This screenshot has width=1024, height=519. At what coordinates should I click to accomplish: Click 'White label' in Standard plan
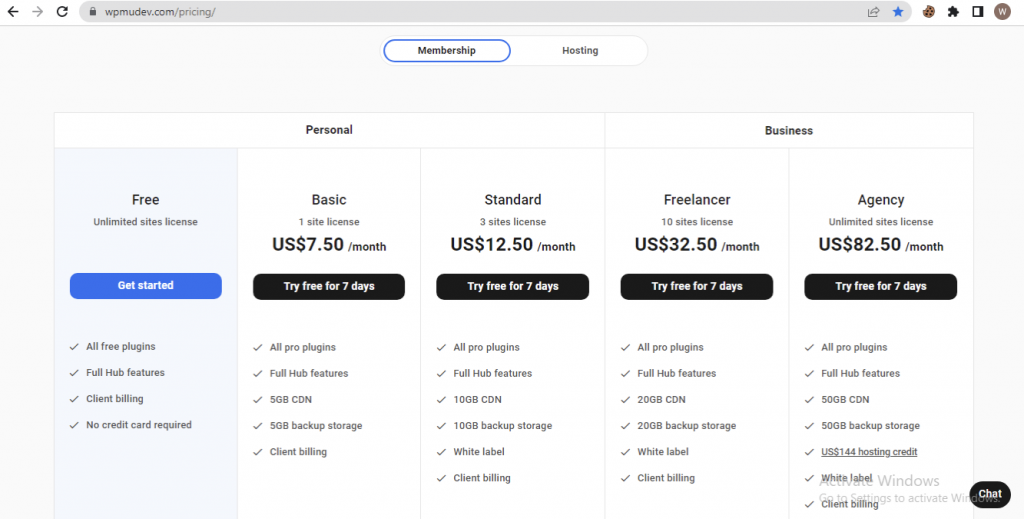tap(479, 452)
